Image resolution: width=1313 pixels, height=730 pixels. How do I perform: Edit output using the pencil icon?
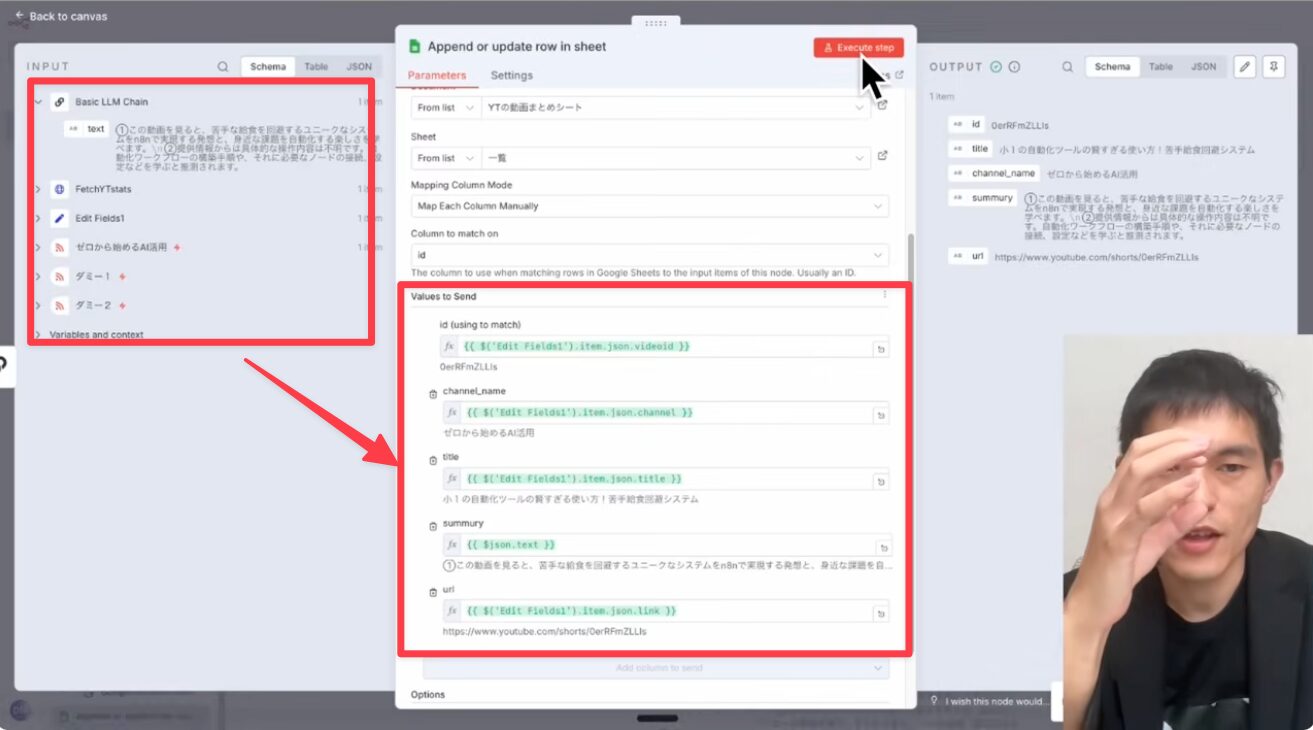(1244, 67)
